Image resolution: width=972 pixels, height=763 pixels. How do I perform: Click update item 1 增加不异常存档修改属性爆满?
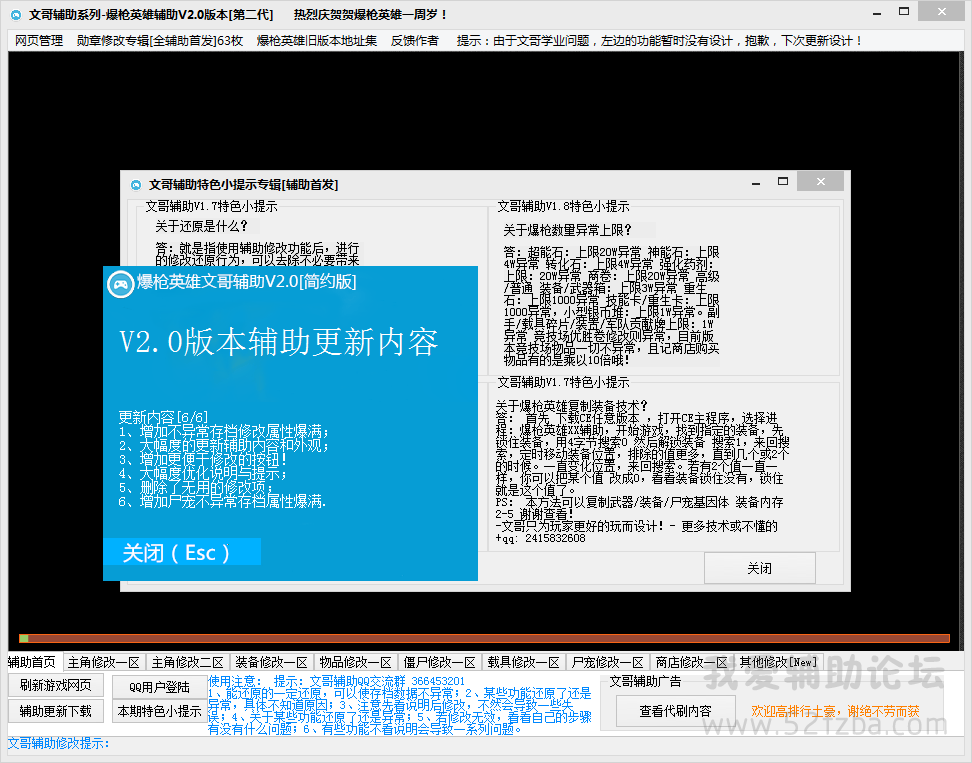tap(224, 431)
